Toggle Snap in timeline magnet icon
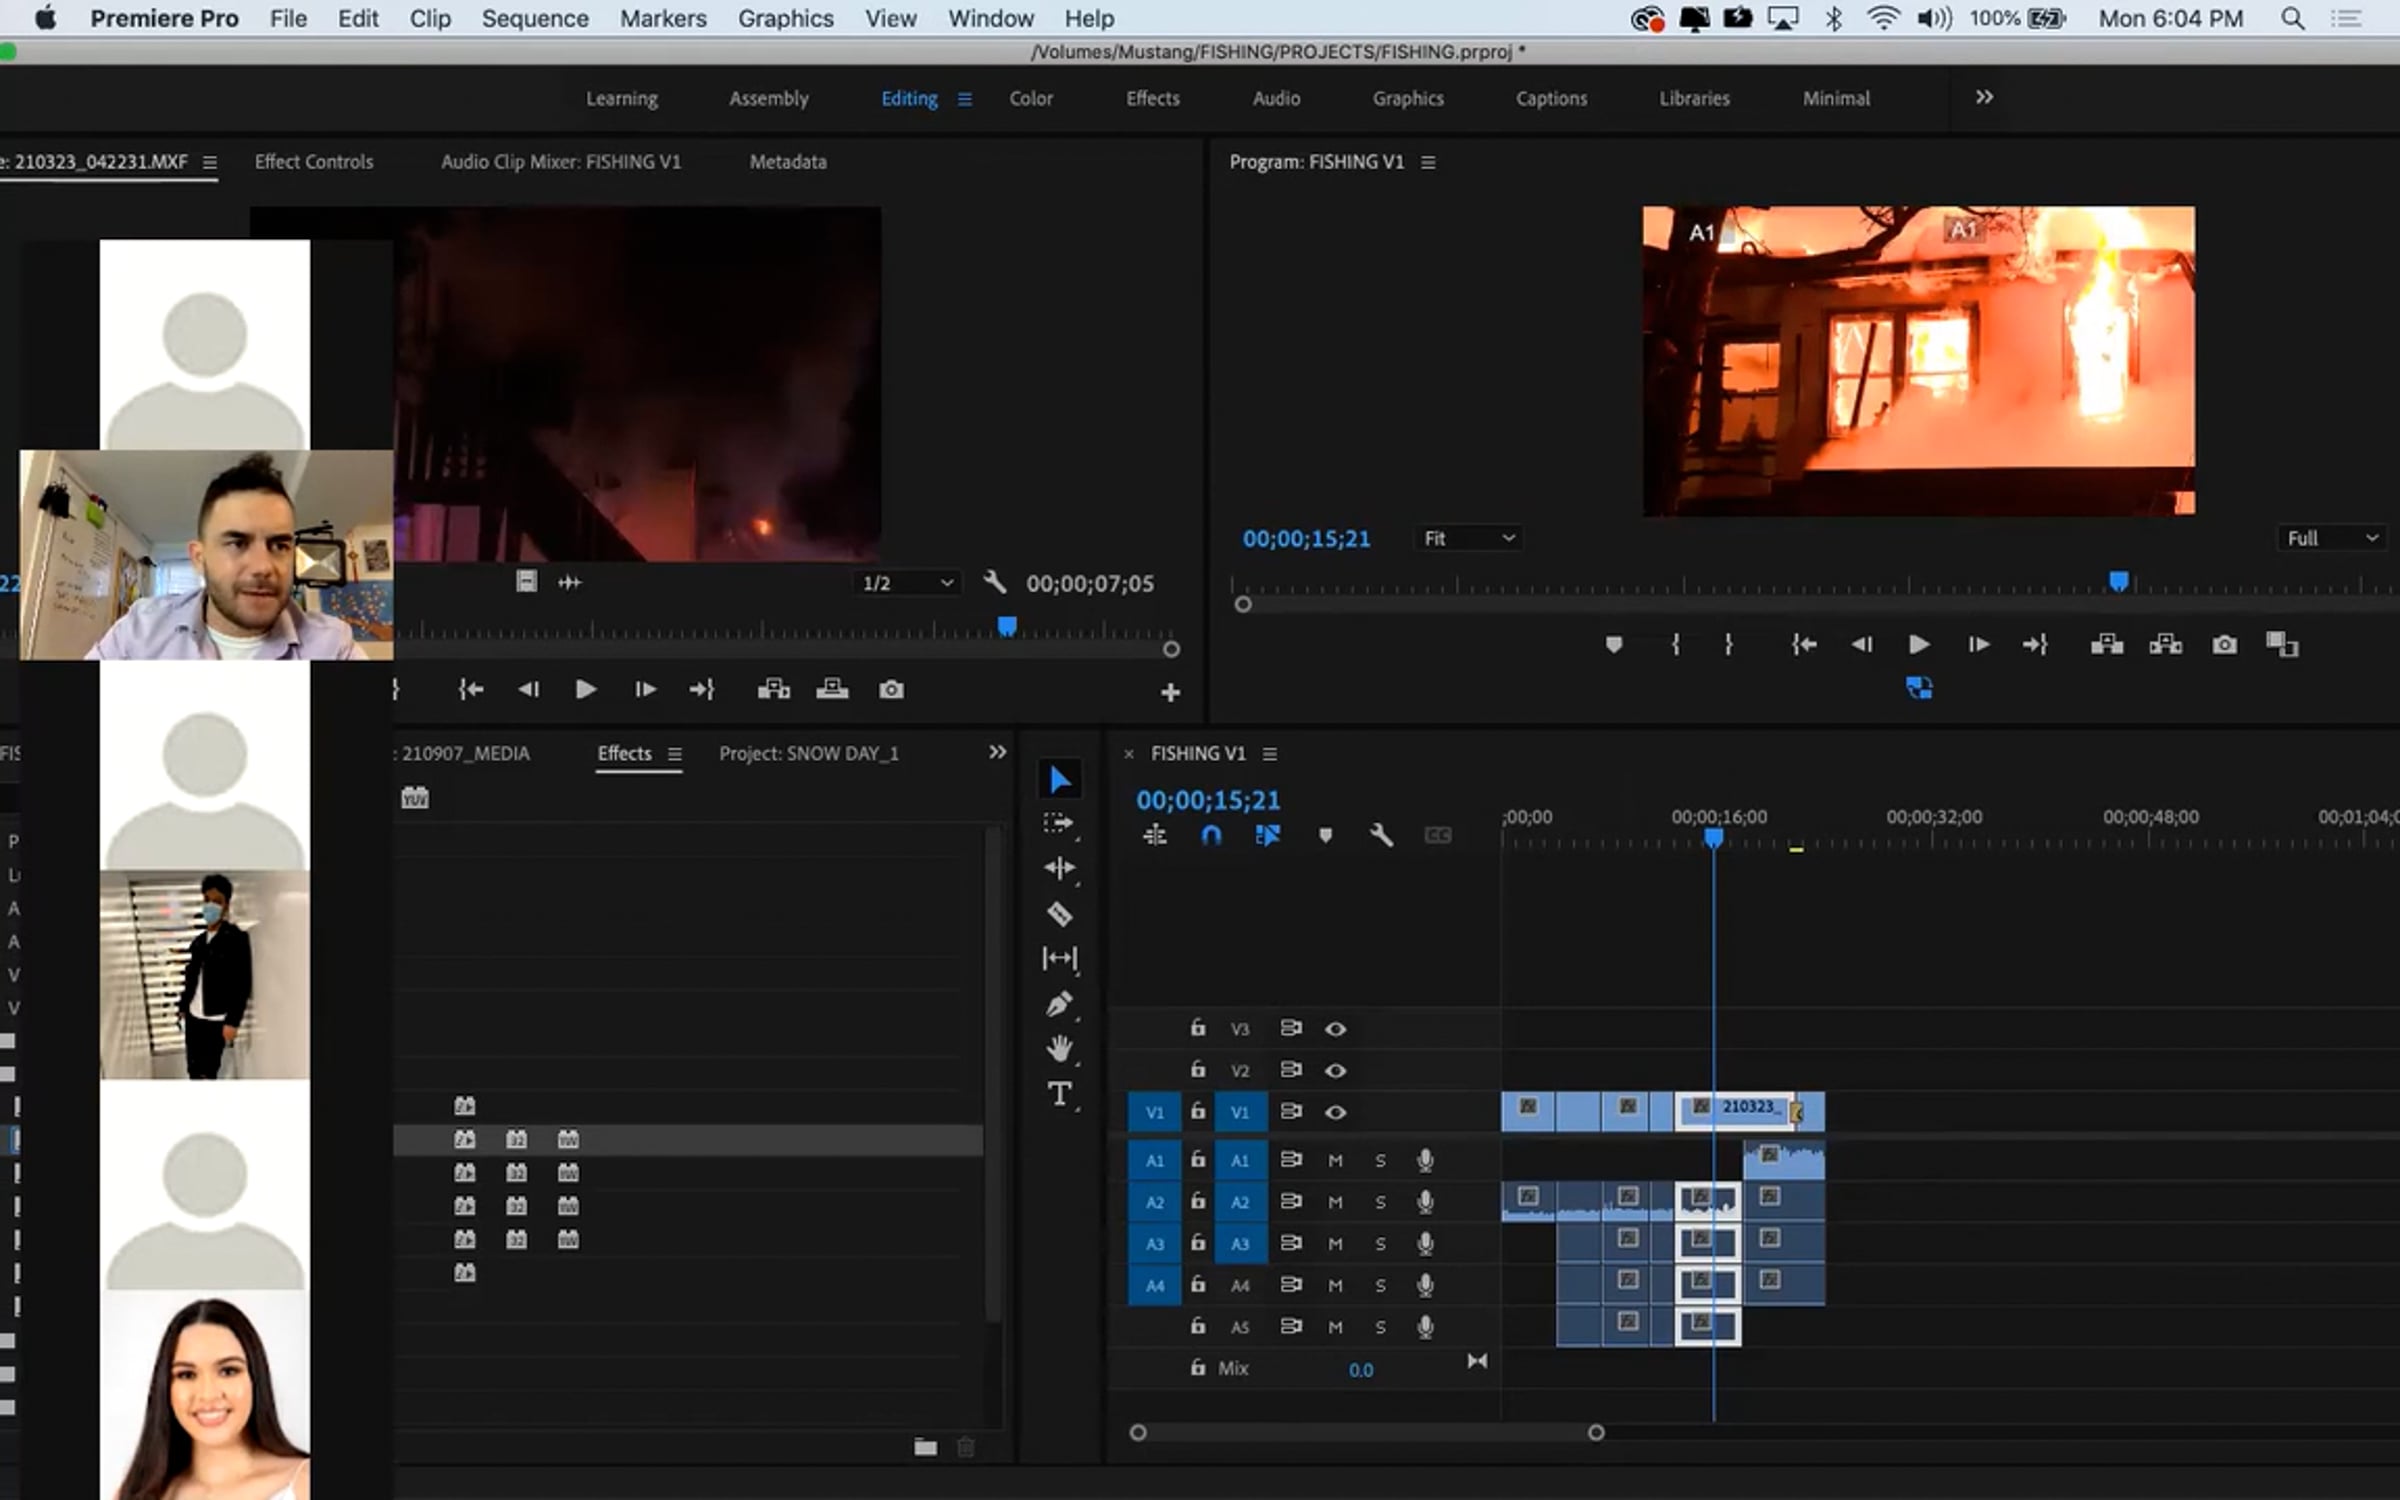The width and height of the screenshot is (2400, 1500). coord(1211,835)
